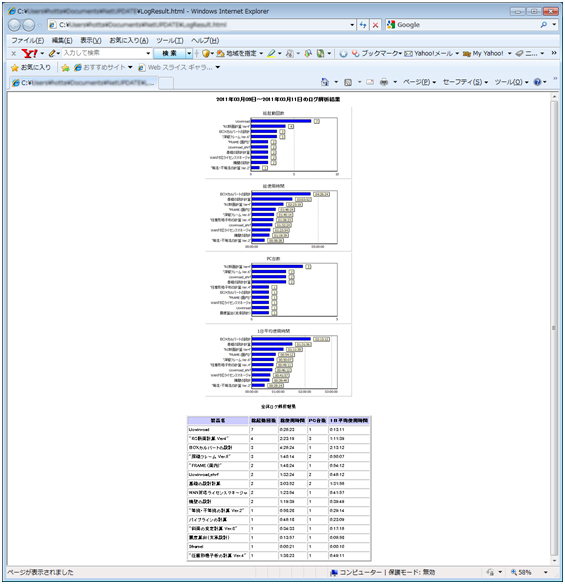Click the PC台数 bar chart
The width and height of the screenshot is (565, 584).
pos(278,288)
